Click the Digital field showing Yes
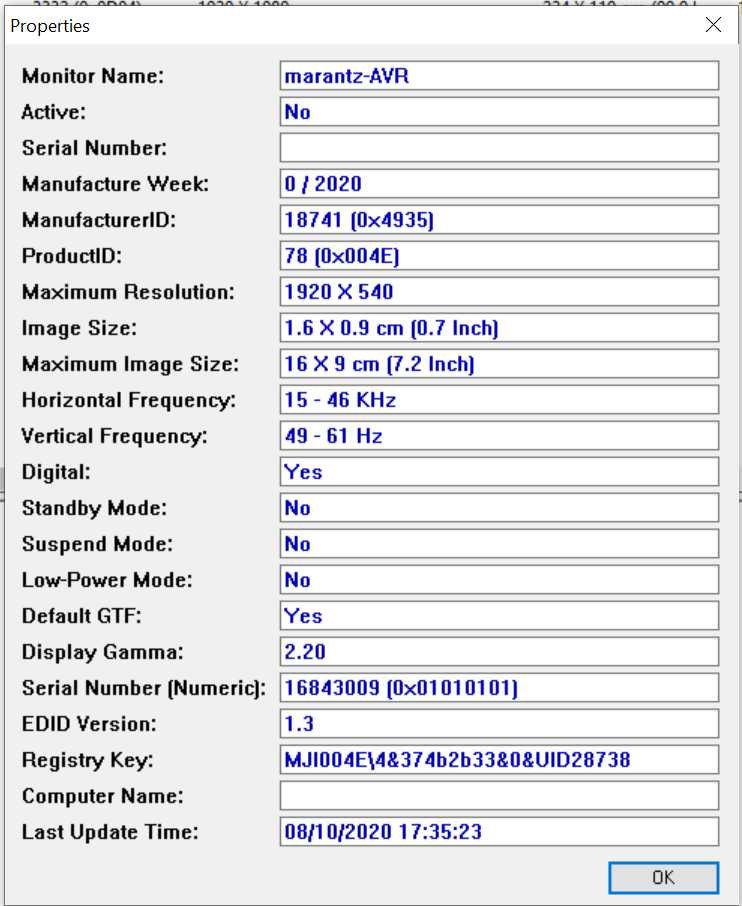This screenshot has height=906, width=742. coord(499,471)
